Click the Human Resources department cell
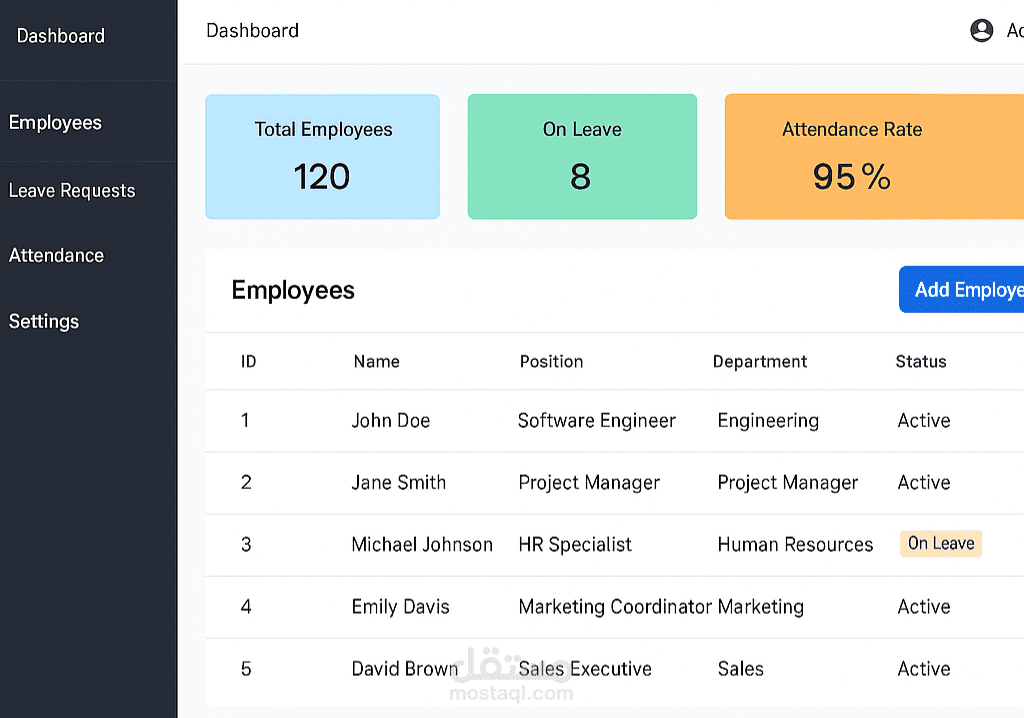Viewport: 1024px width, 718px height. tap(795, 545)
